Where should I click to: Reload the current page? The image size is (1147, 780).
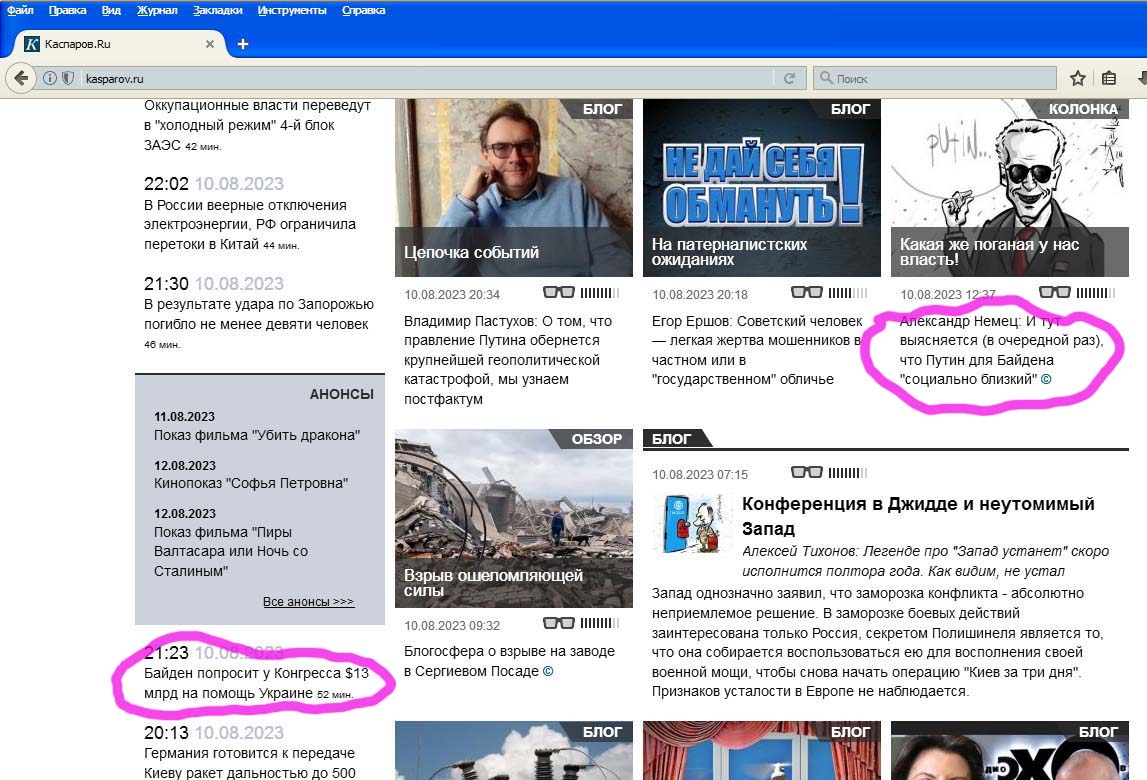pyautogui.click(x=789, y=78)
